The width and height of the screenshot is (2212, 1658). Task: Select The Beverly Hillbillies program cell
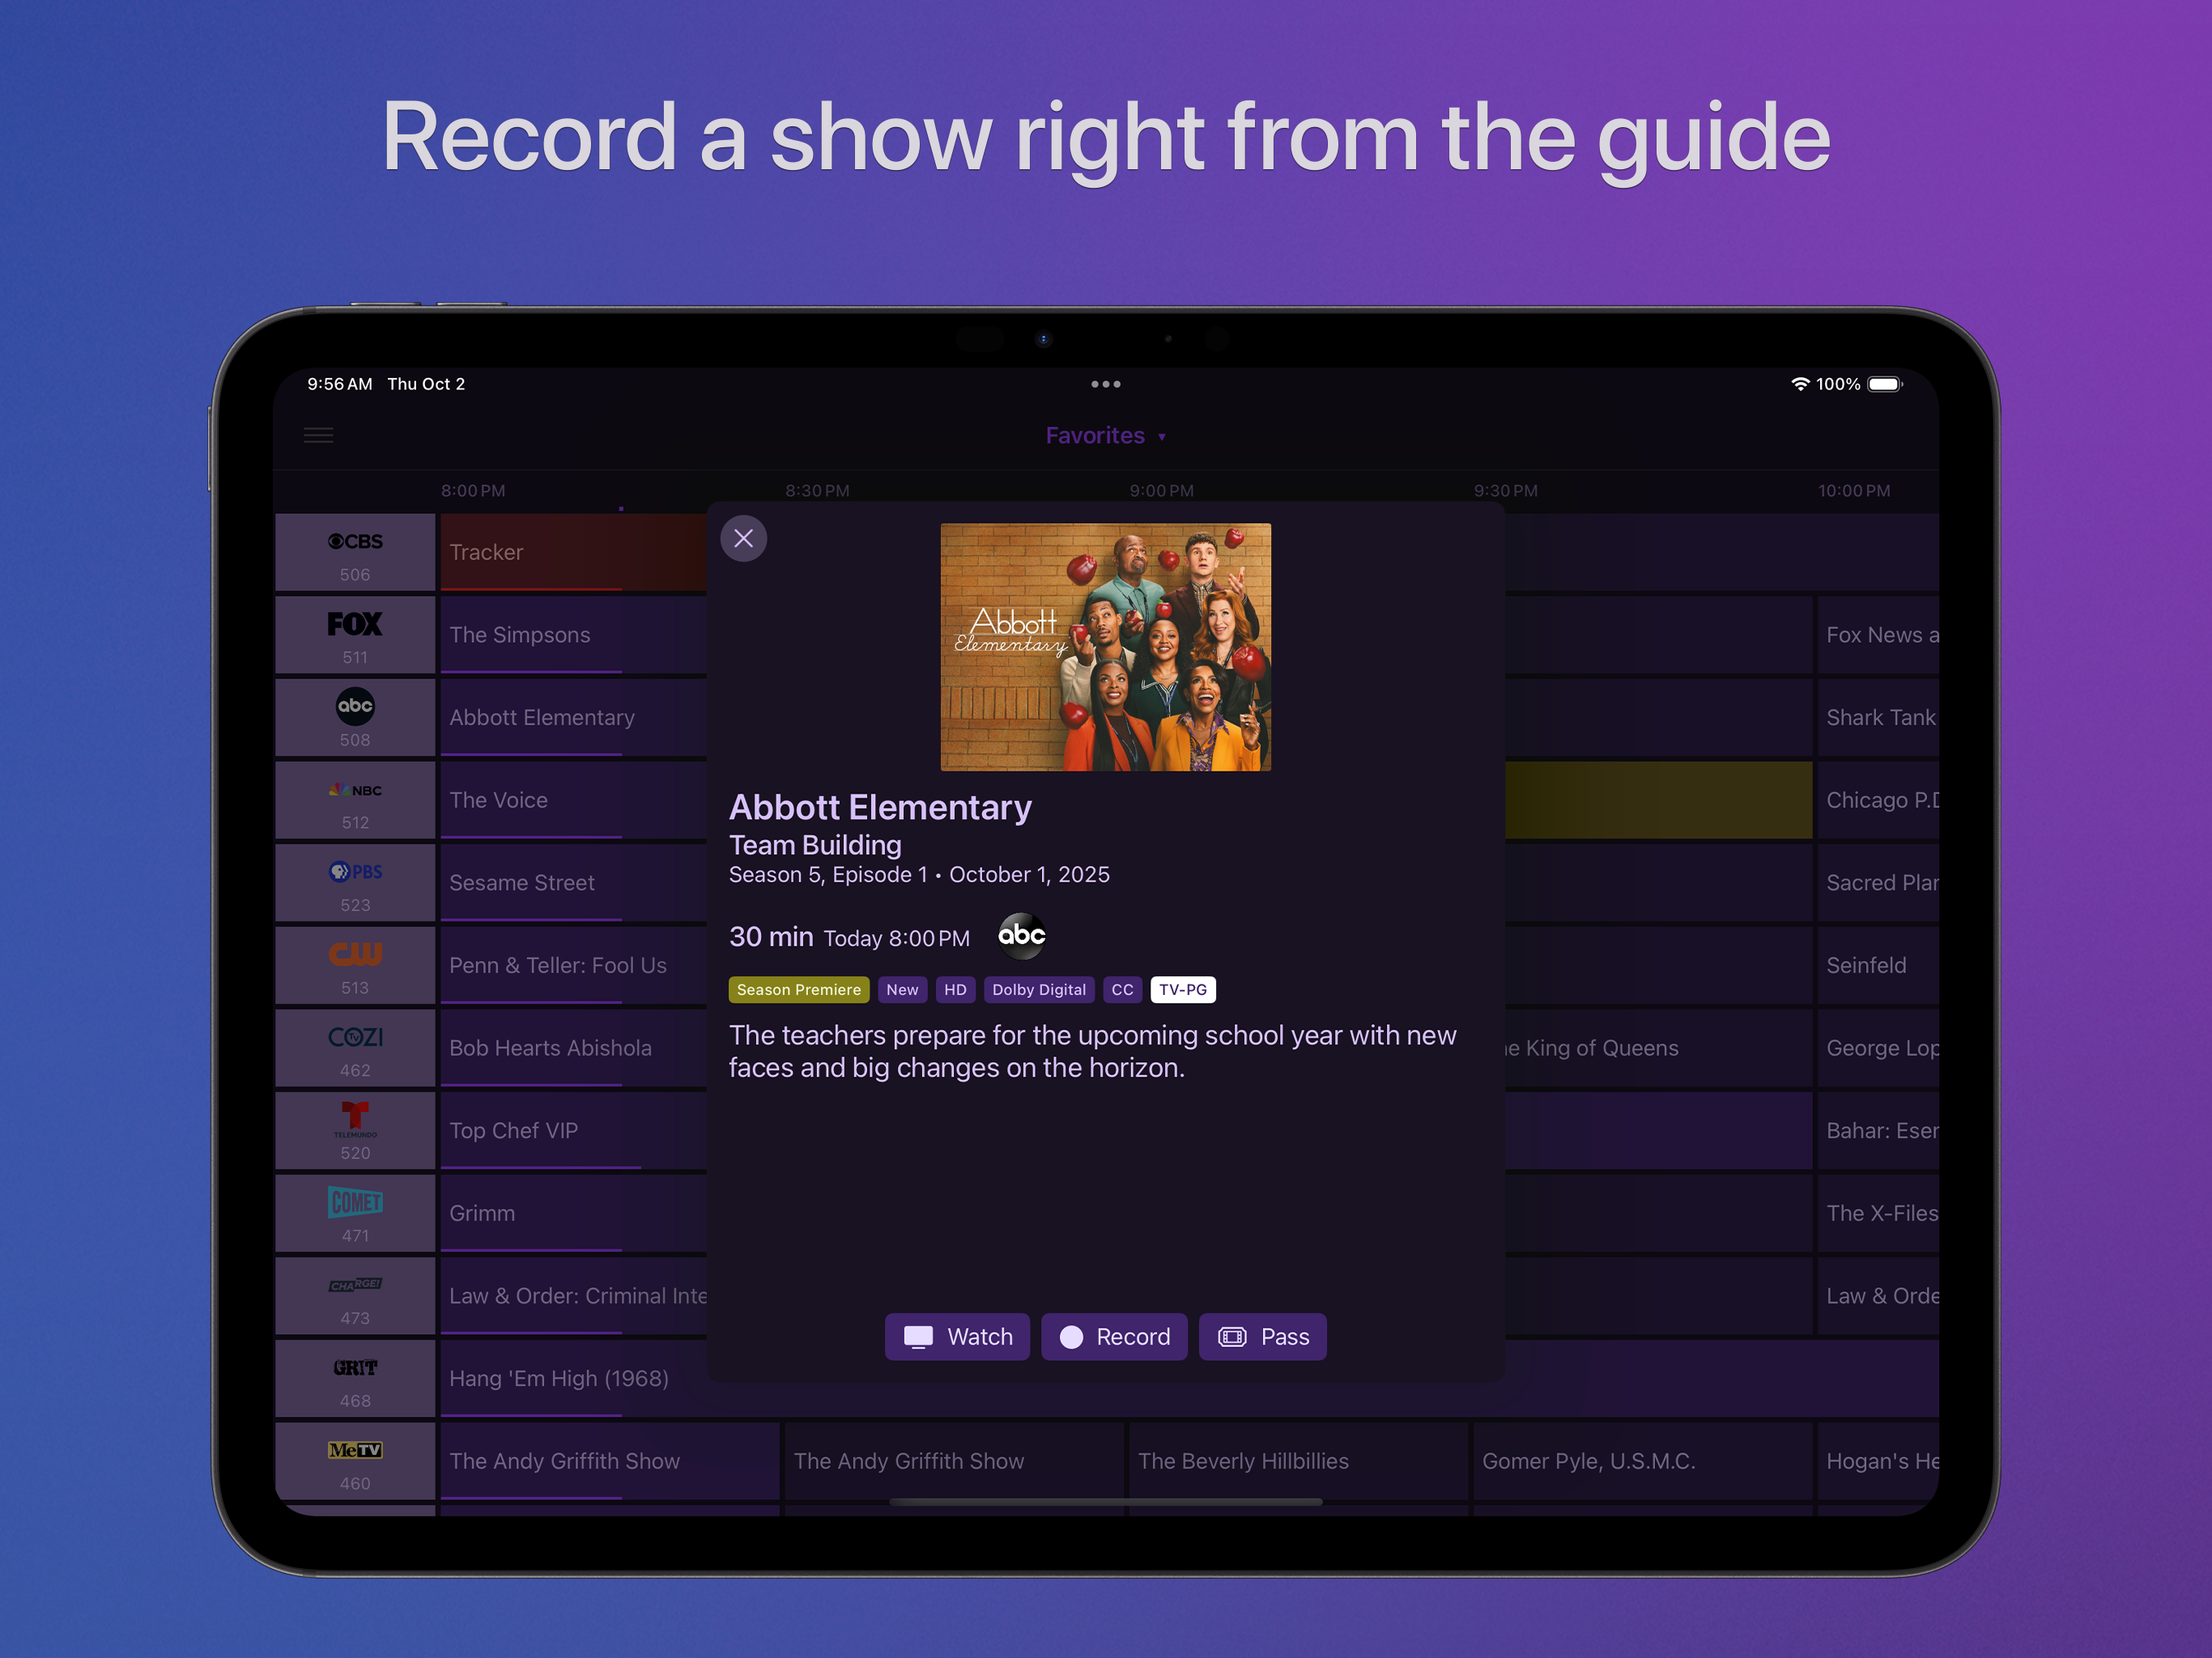(1298, 1462)
